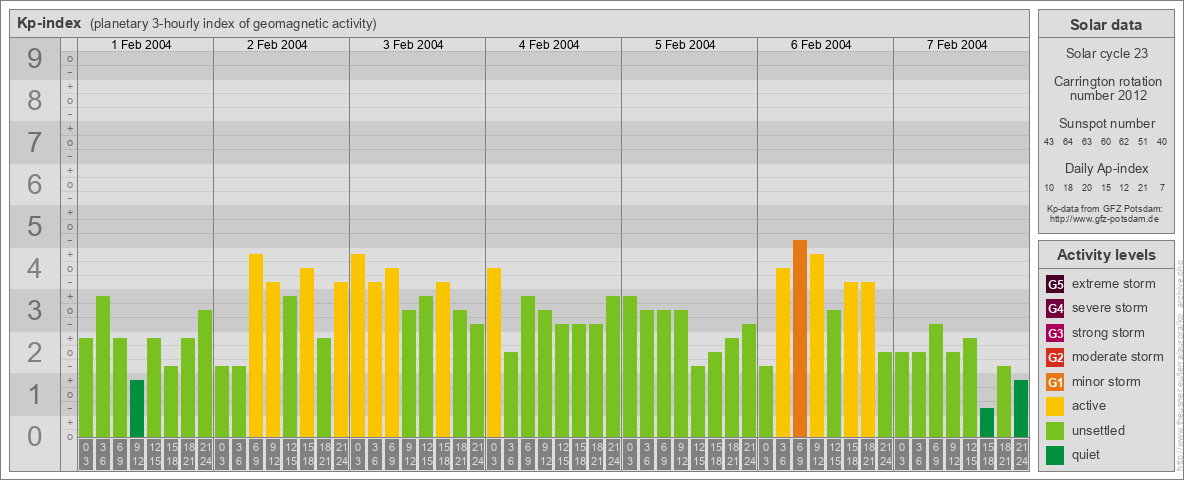1184x480 pixels.
Task: Click the 1 Feb 3-6 green bar
Action: click(x=103, y=367)
